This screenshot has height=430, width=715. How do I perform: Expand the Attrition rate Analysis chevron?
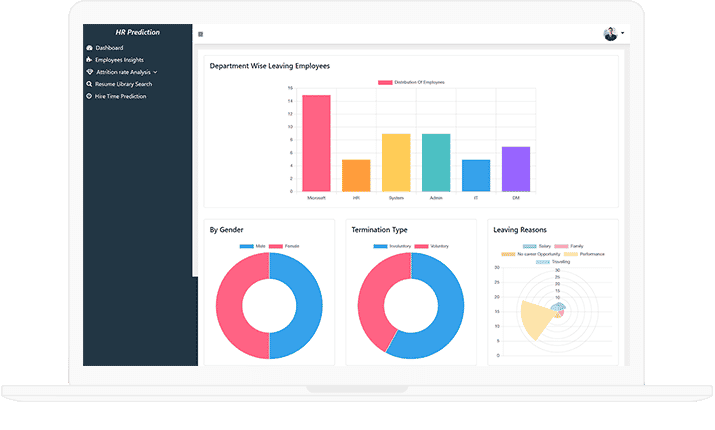155,72
